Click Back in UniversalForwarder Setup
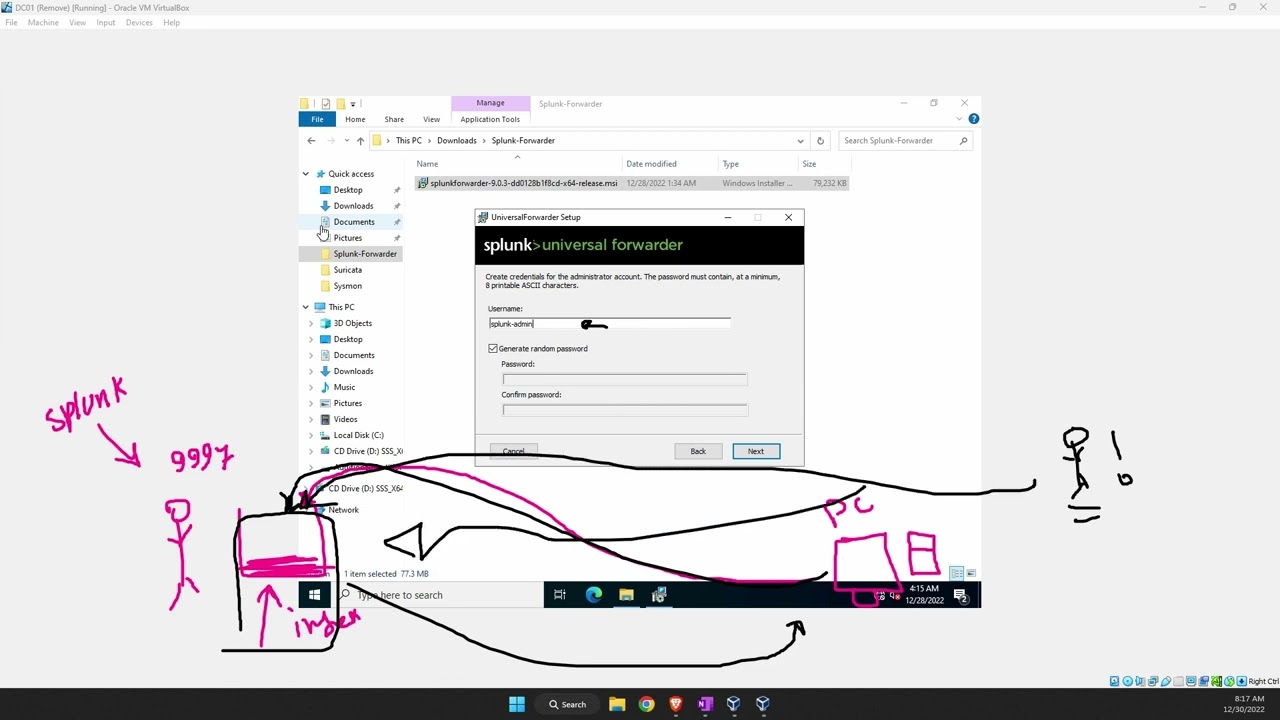The width and height of the screenshot is (1280, 720). (698, 451)
